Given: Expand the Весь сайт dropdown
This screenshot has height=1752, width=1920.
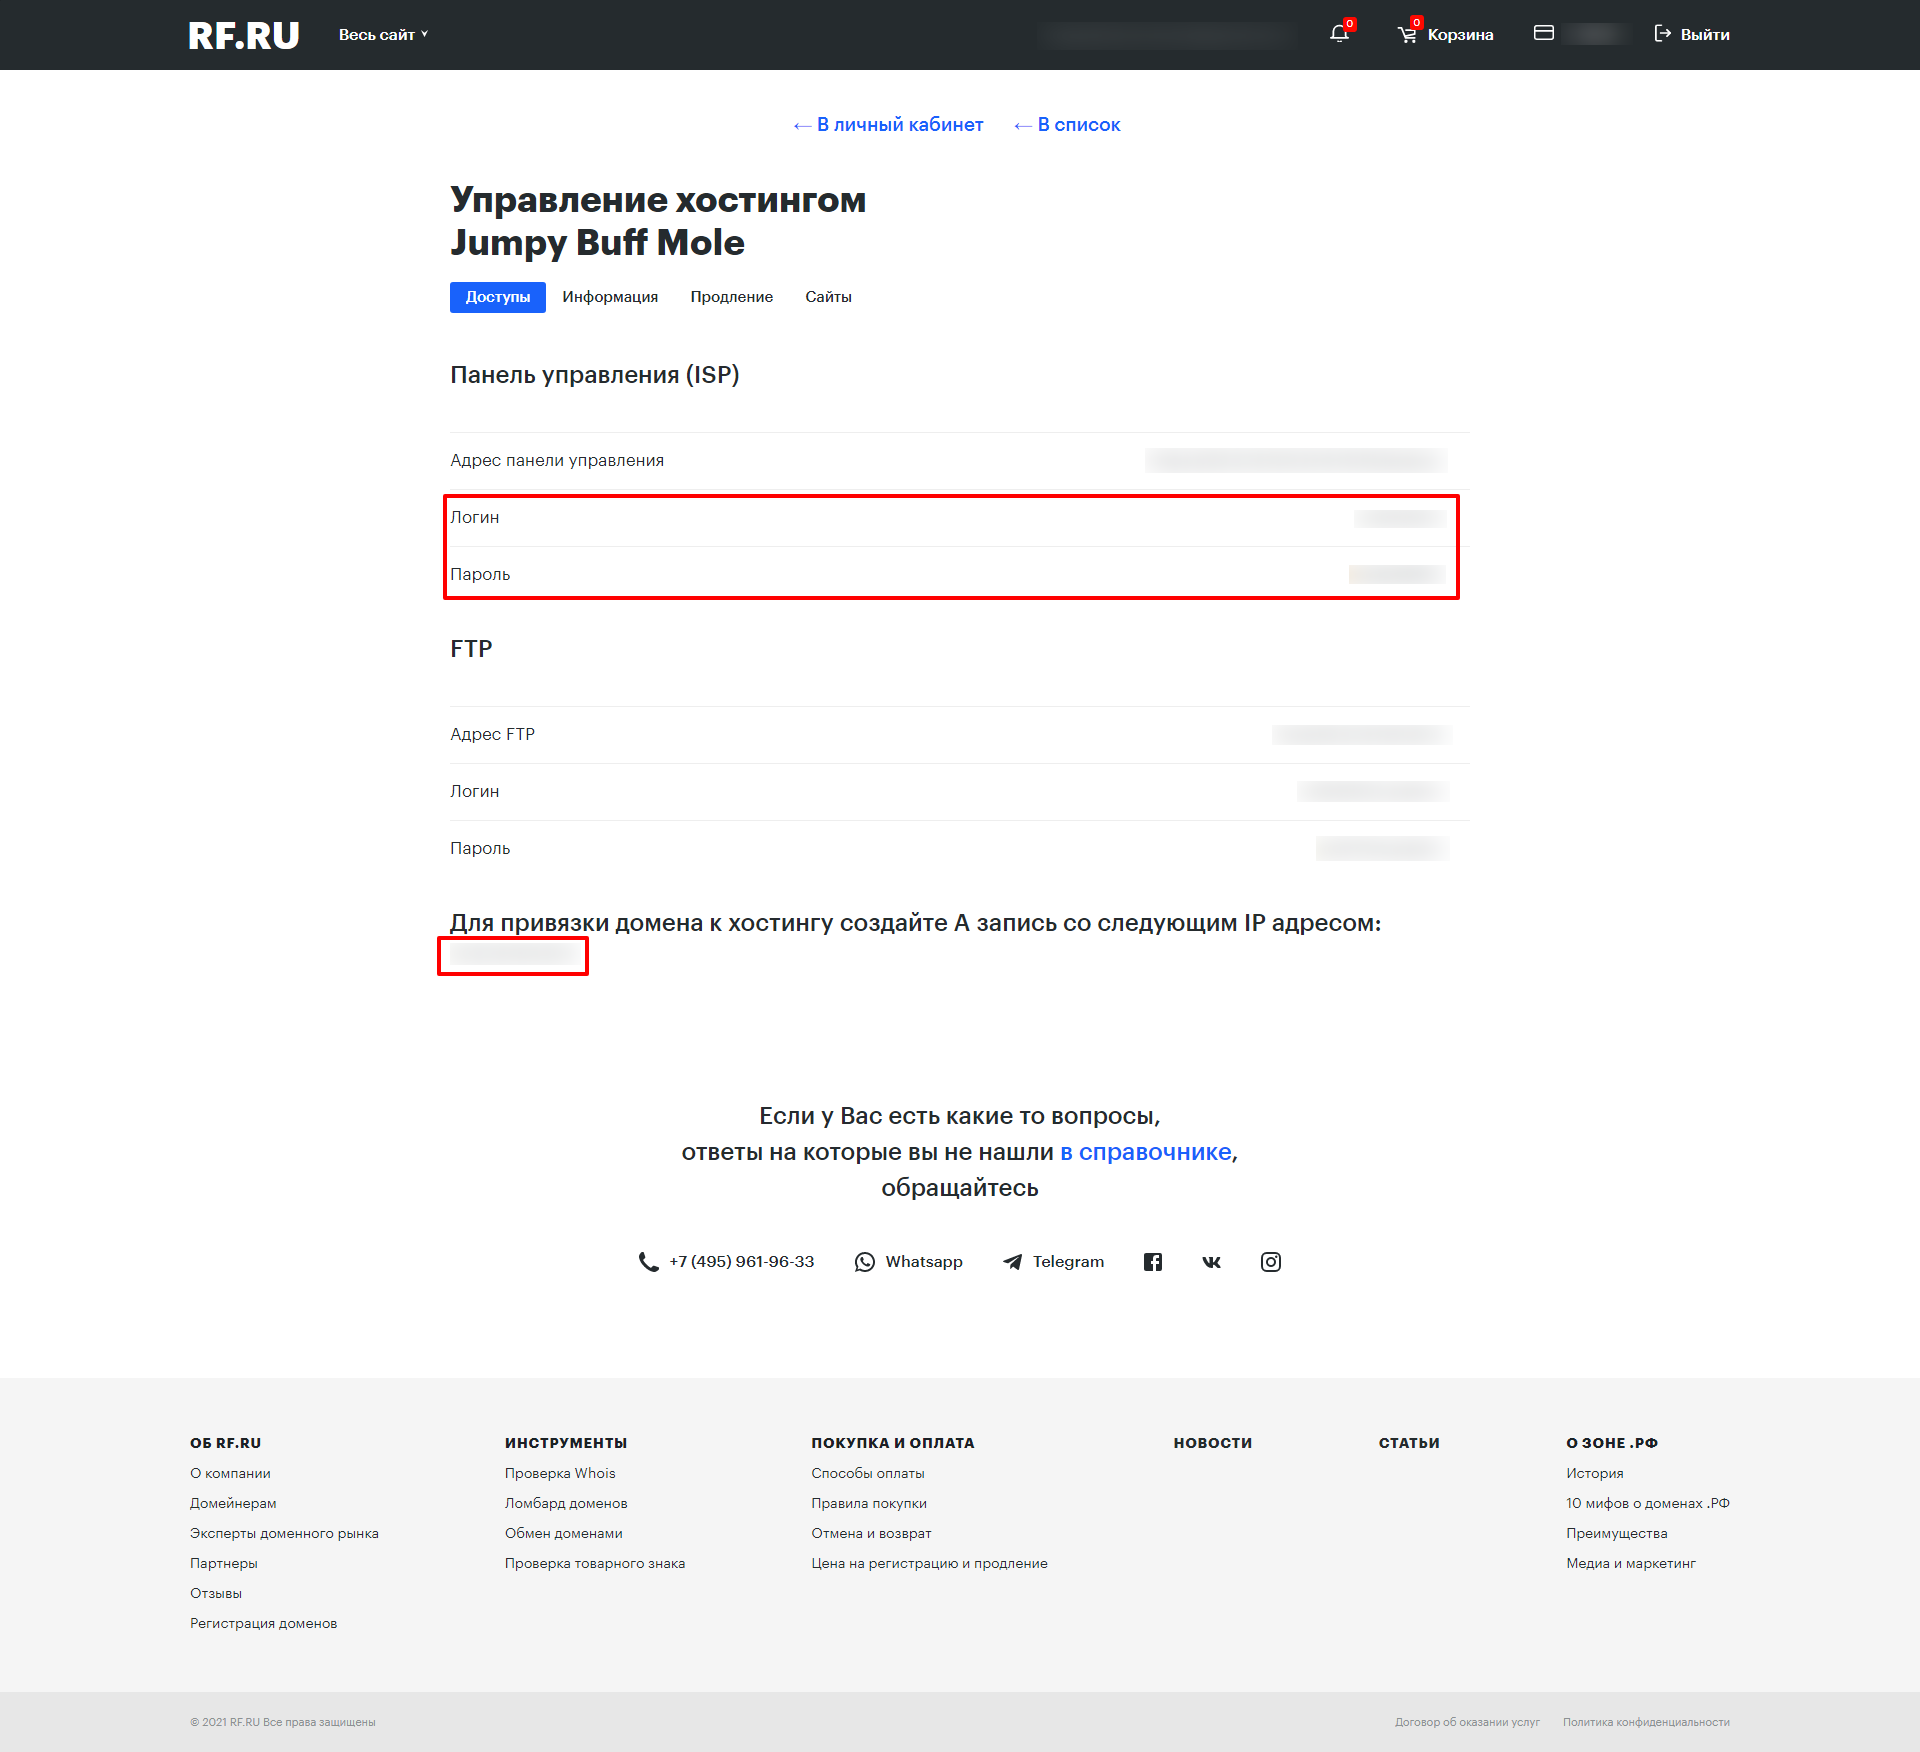Looking at the screenshot, I should click(383, 35).
